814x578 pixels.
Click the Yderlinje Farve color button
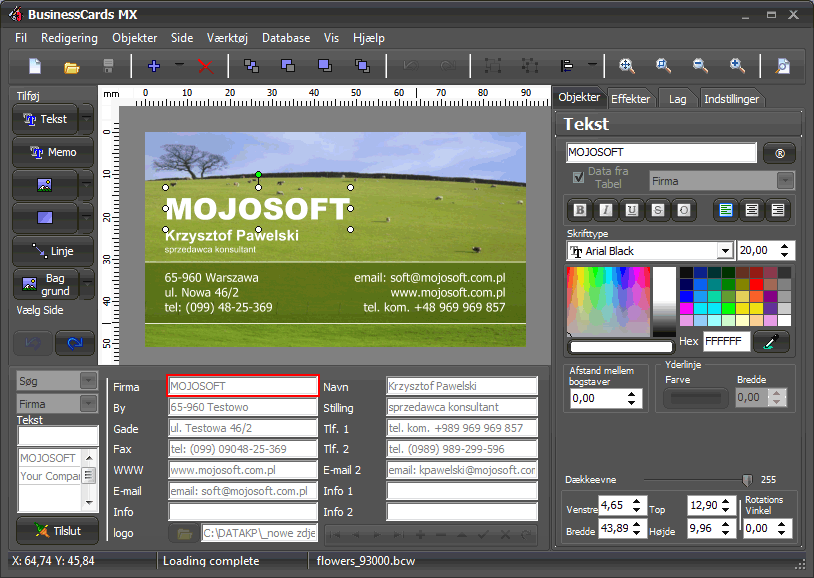(696, 398)
